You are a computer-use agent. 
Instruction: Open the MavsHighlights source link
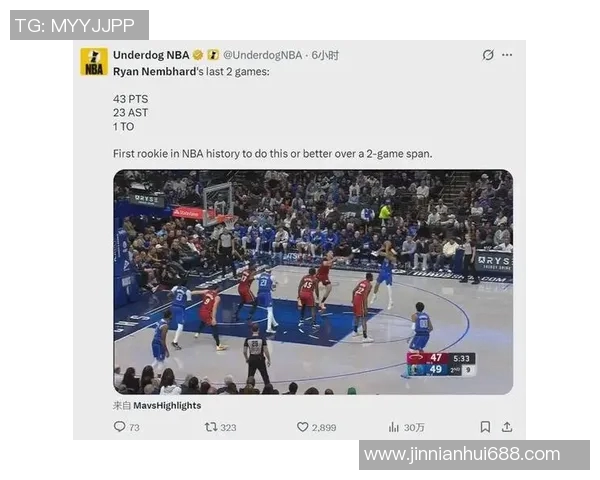click(x=167, y=406)
